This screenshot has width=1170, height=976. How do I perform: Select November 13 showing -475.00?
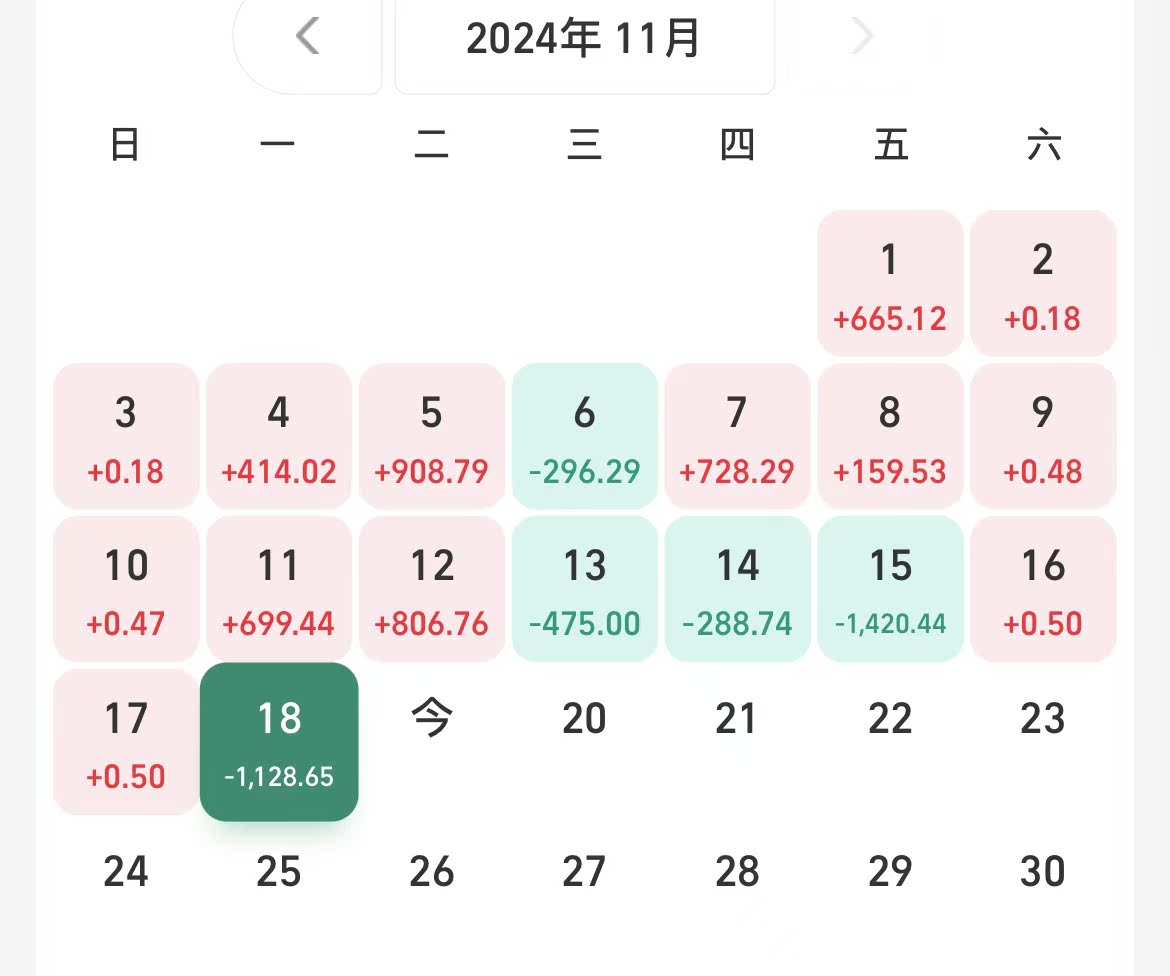[584, 588]
